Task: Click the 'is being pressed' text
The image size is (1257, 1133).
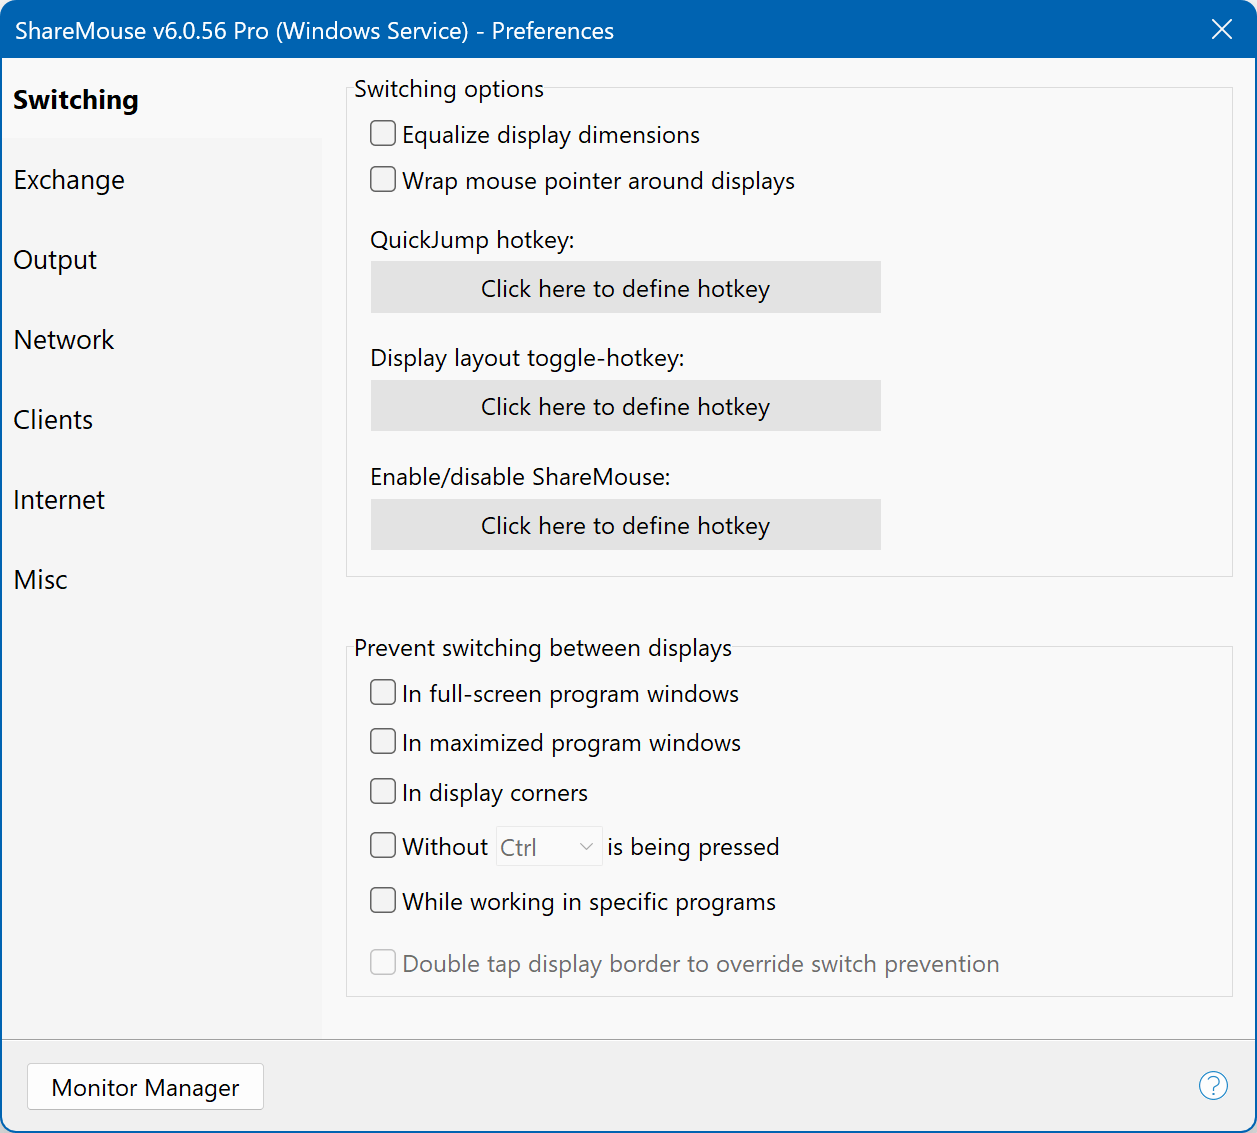Action: 693,847
